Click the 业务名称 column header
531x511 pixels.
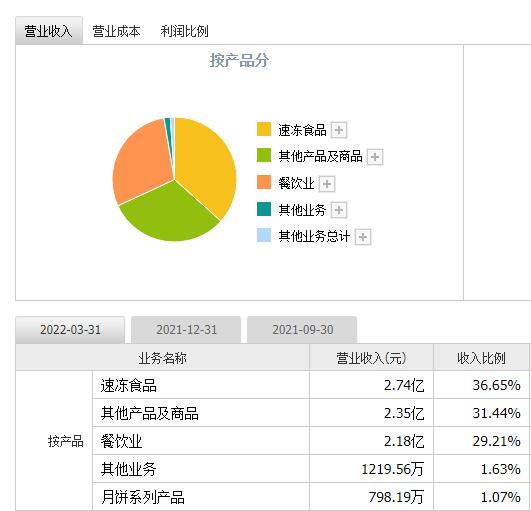tap(162, 358)
